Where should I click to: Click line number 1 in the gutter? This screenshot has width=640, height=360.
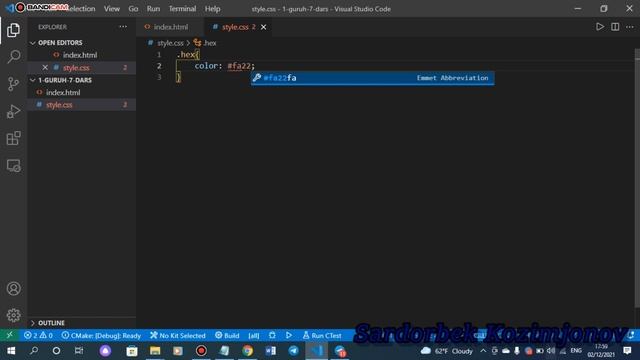[159, 55]
